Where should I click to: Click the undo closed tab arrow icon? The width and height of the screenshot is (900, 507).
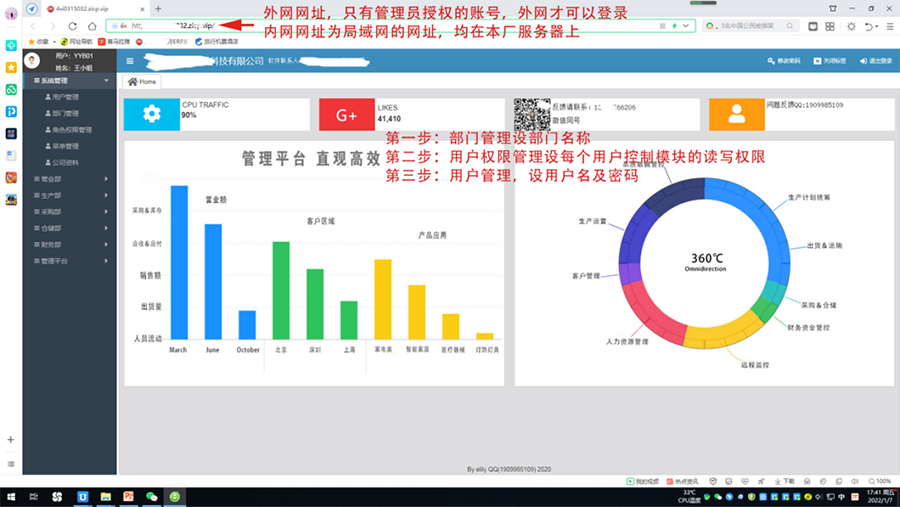(869, 26)
